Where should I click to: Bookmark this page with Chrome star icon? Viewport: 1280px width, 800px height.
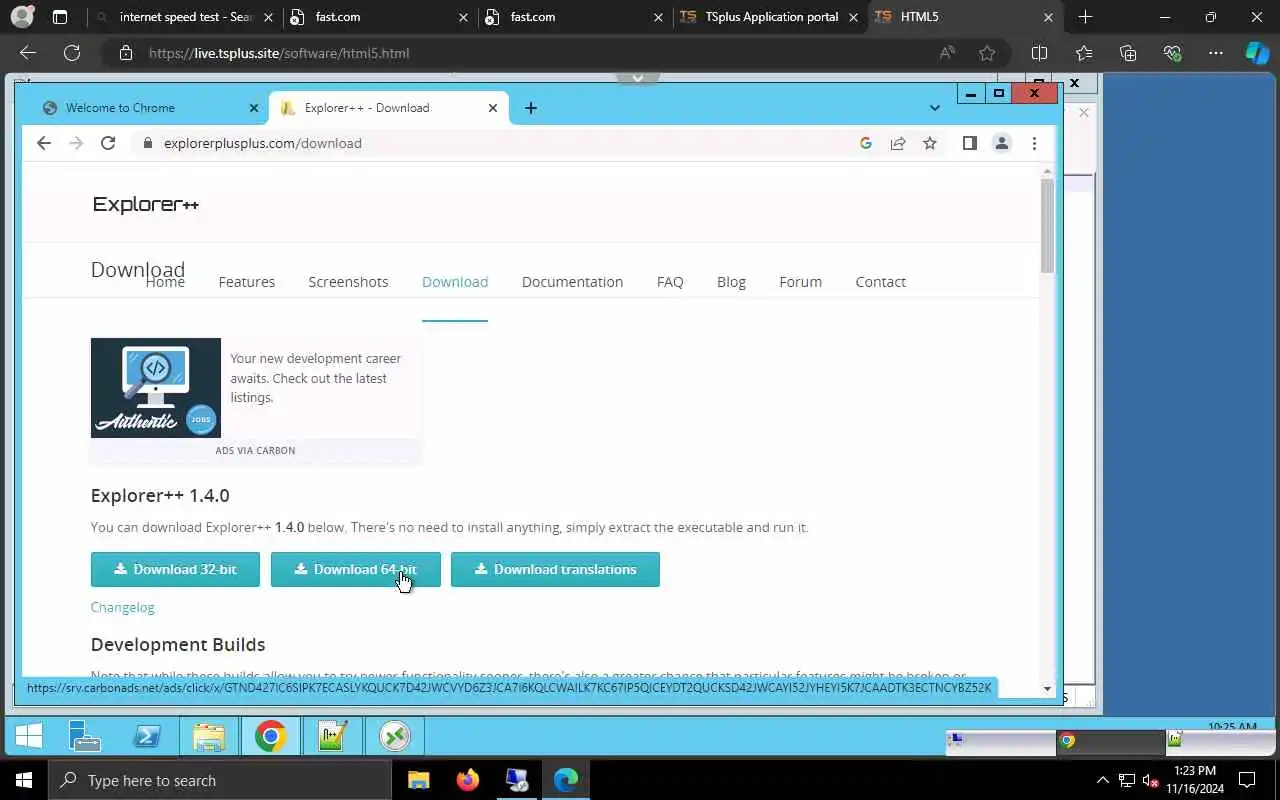click(x=930, y=143)
